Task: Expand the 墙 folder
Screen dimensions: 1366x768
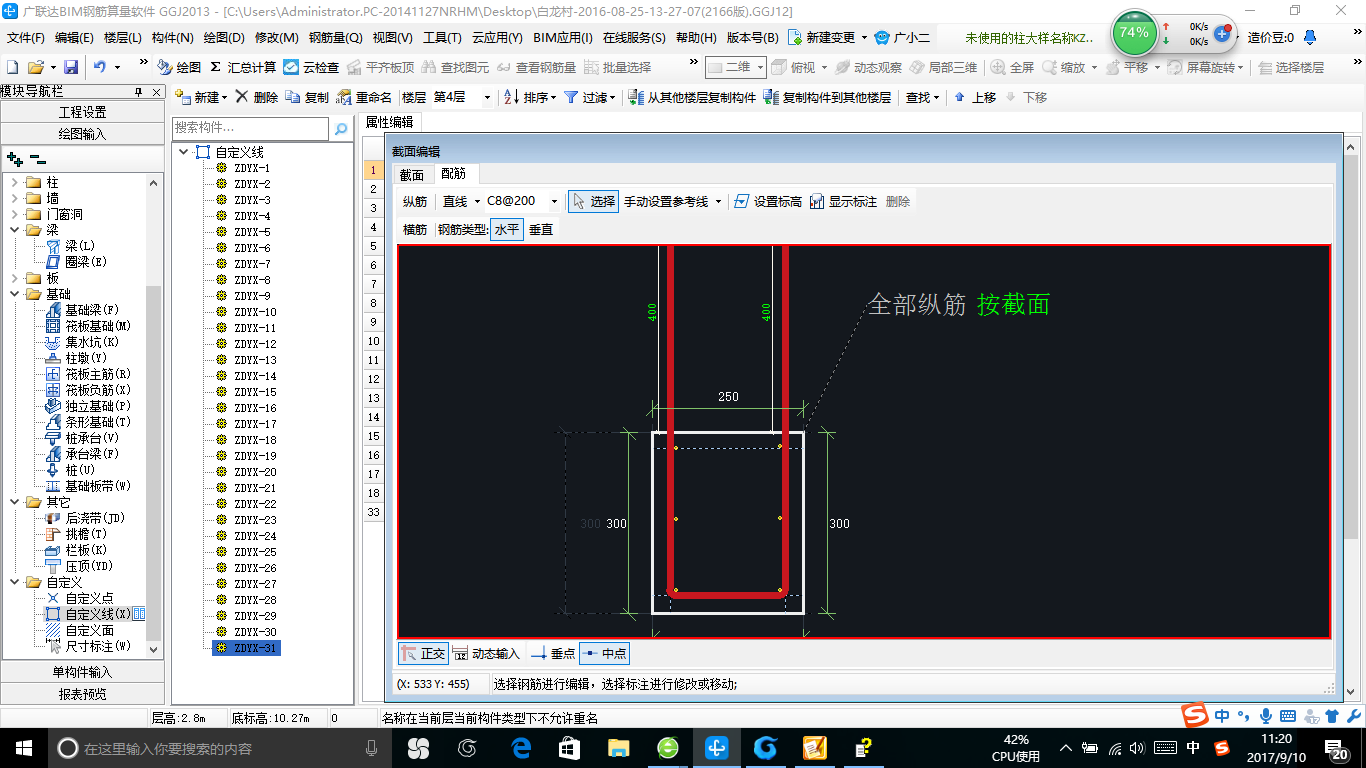Action: pyautogui.click(x=15, y=198)
